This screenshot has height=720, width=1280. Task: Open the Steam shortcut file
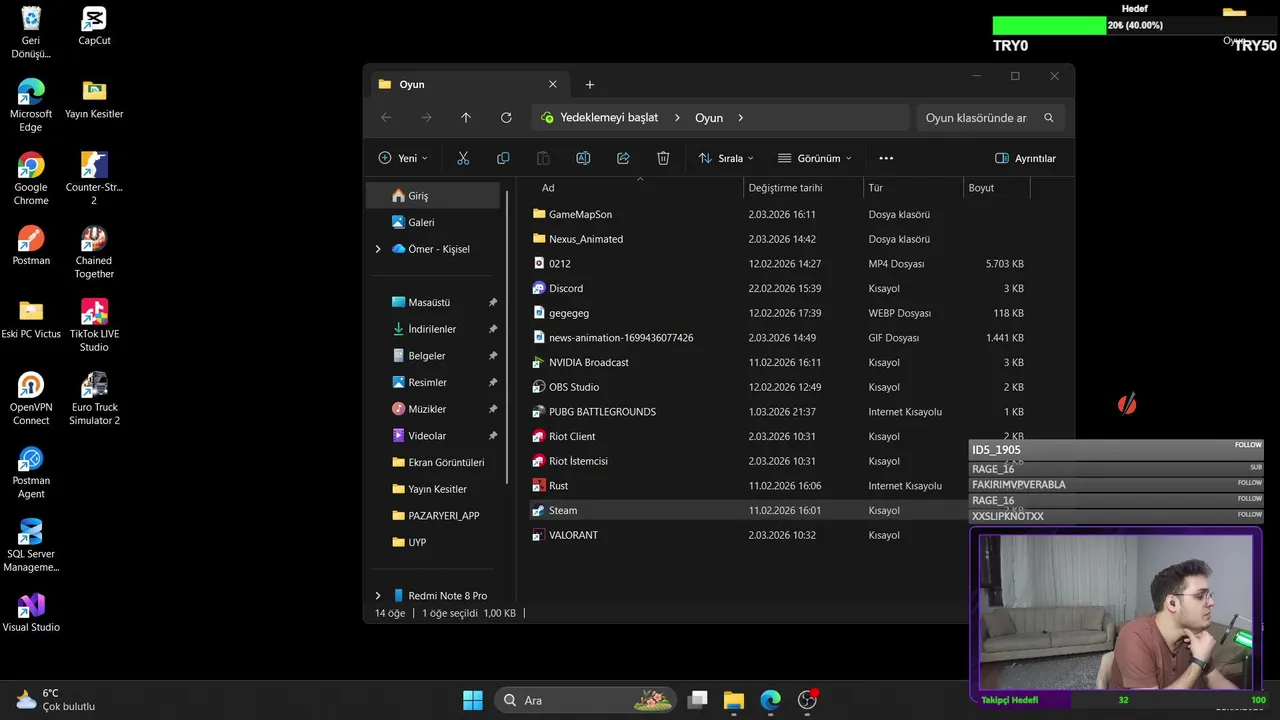tap(563, 510)
